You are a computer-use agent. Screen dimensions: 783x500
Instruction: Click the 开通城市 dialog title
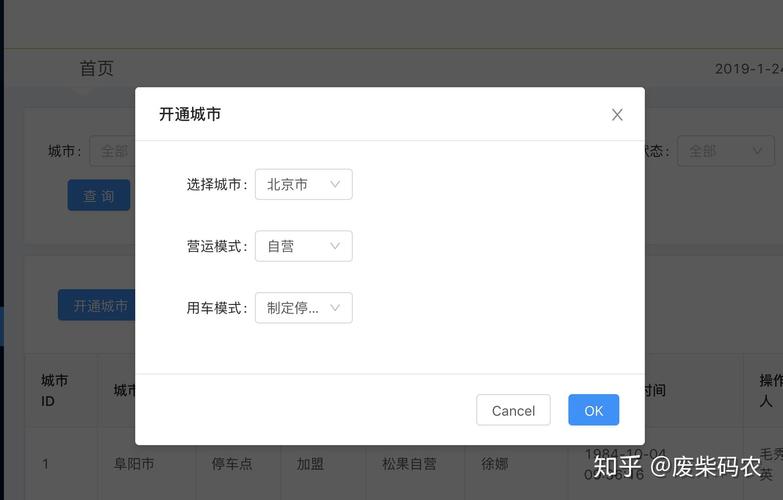190,114
